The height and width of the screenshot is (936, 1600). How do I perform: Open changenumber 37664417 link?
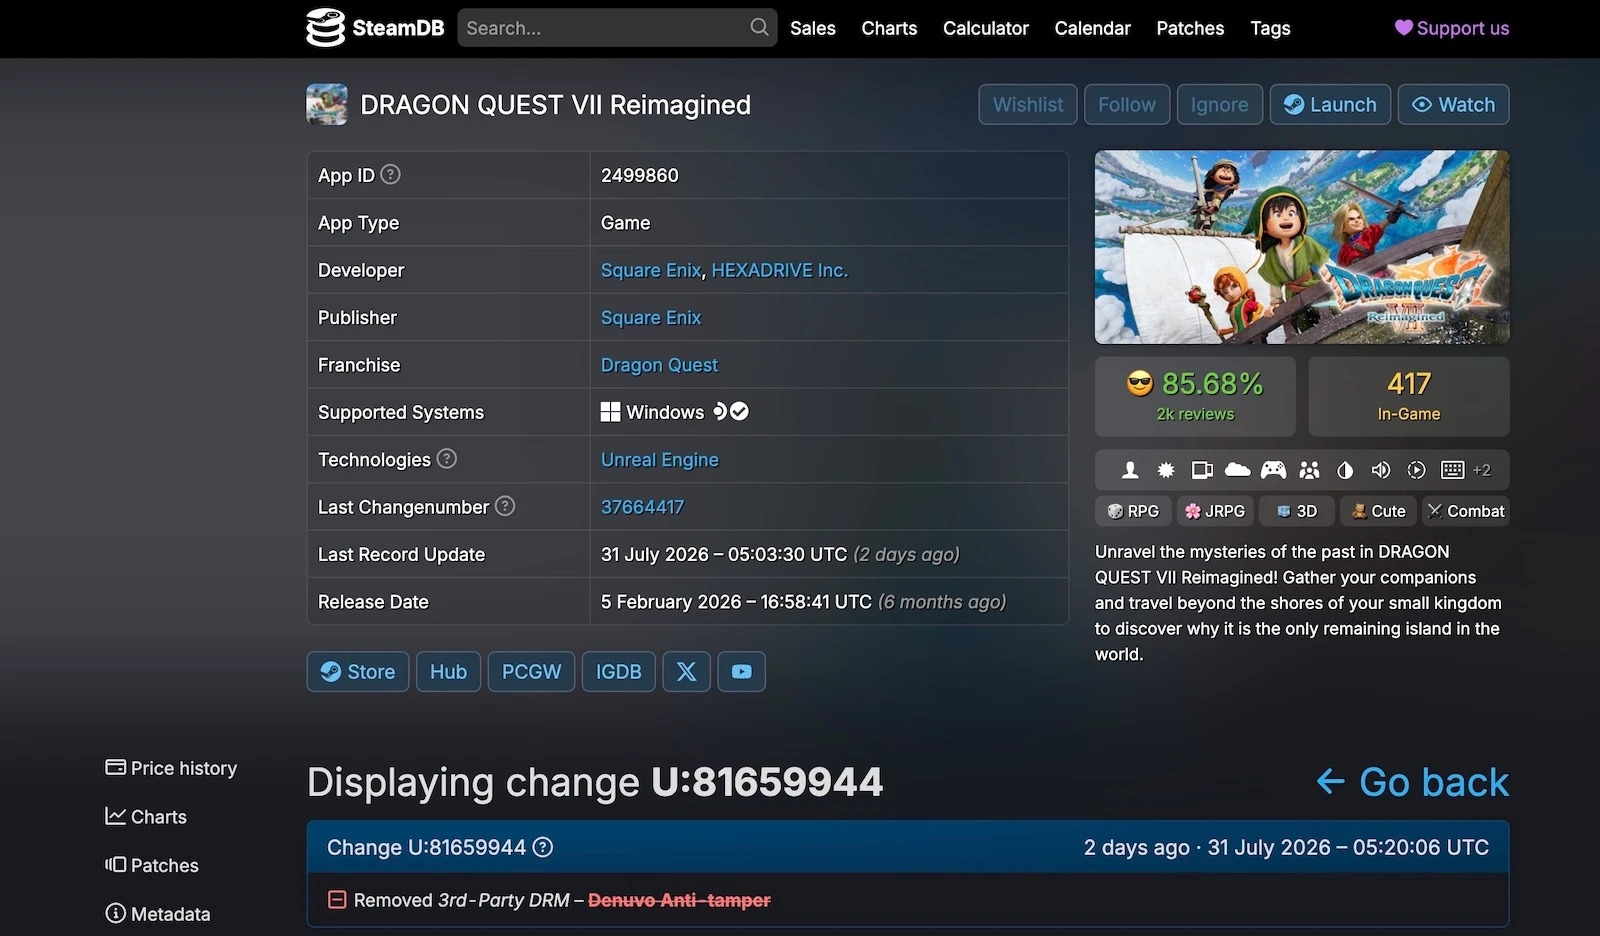point(642,507)
